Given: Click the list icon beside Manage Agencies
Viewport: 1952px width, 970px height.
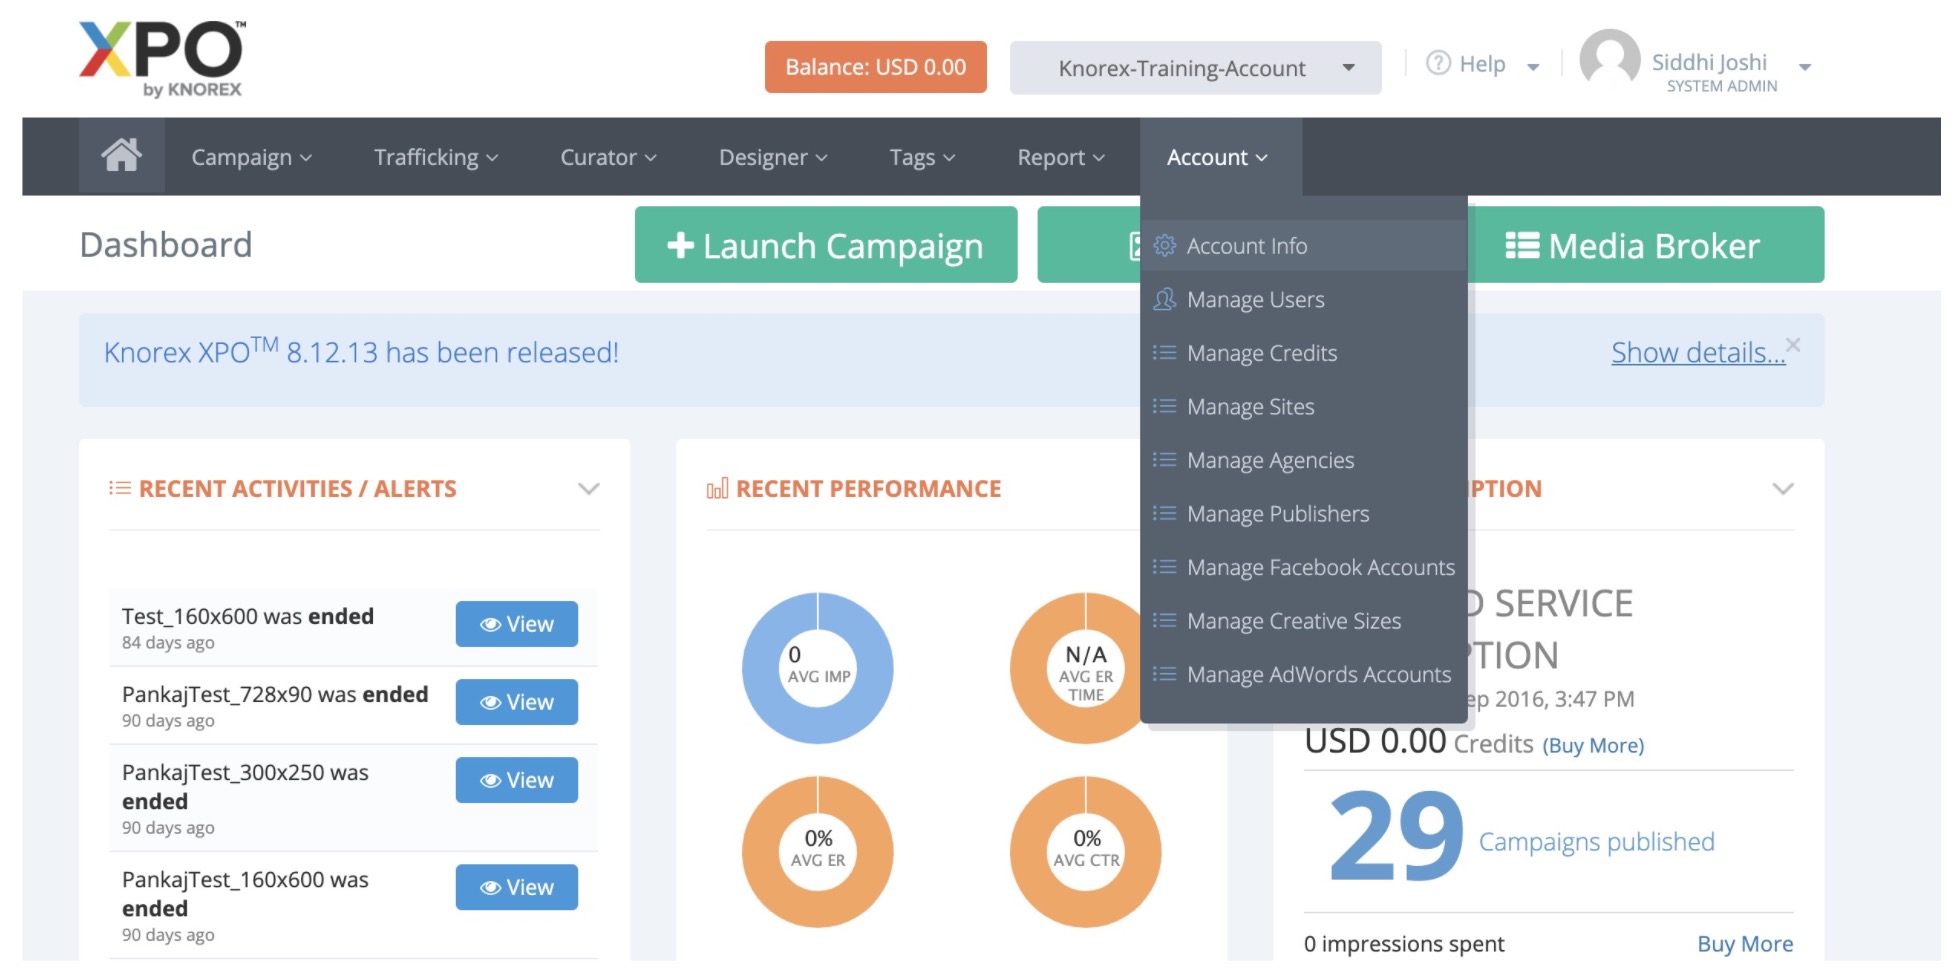Looking at the screenshot, I should (x=1164, y=459).
